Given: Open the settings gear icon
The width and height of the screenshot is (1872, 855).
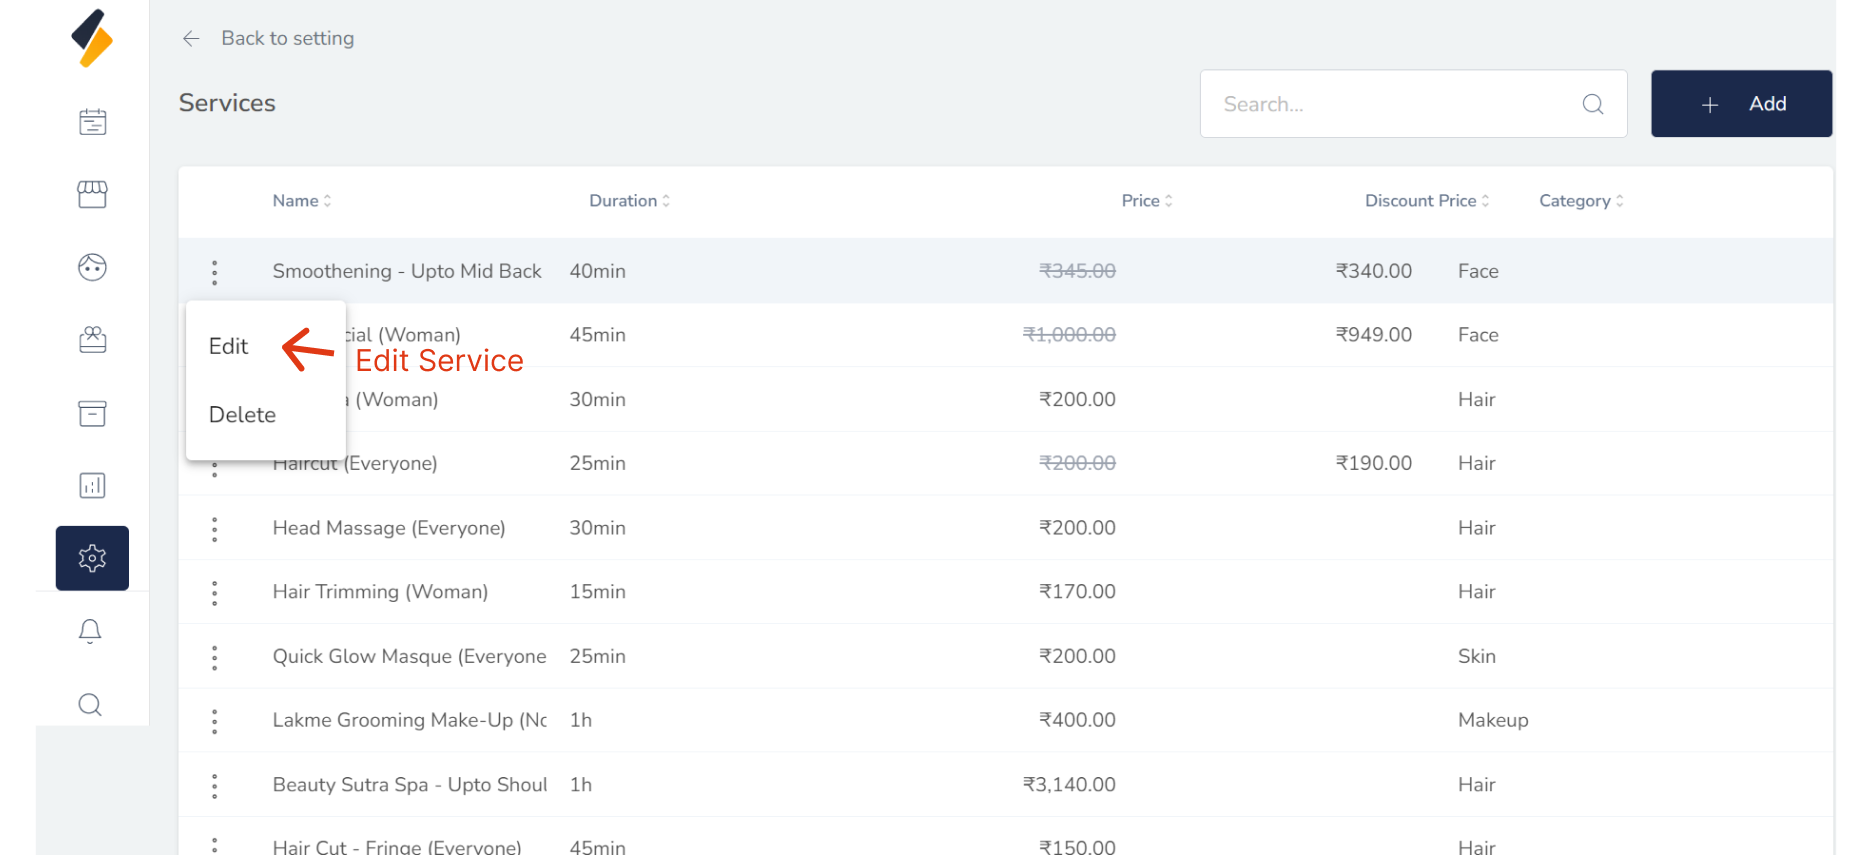Looking at the screenshot, I should tap(92, 558).
